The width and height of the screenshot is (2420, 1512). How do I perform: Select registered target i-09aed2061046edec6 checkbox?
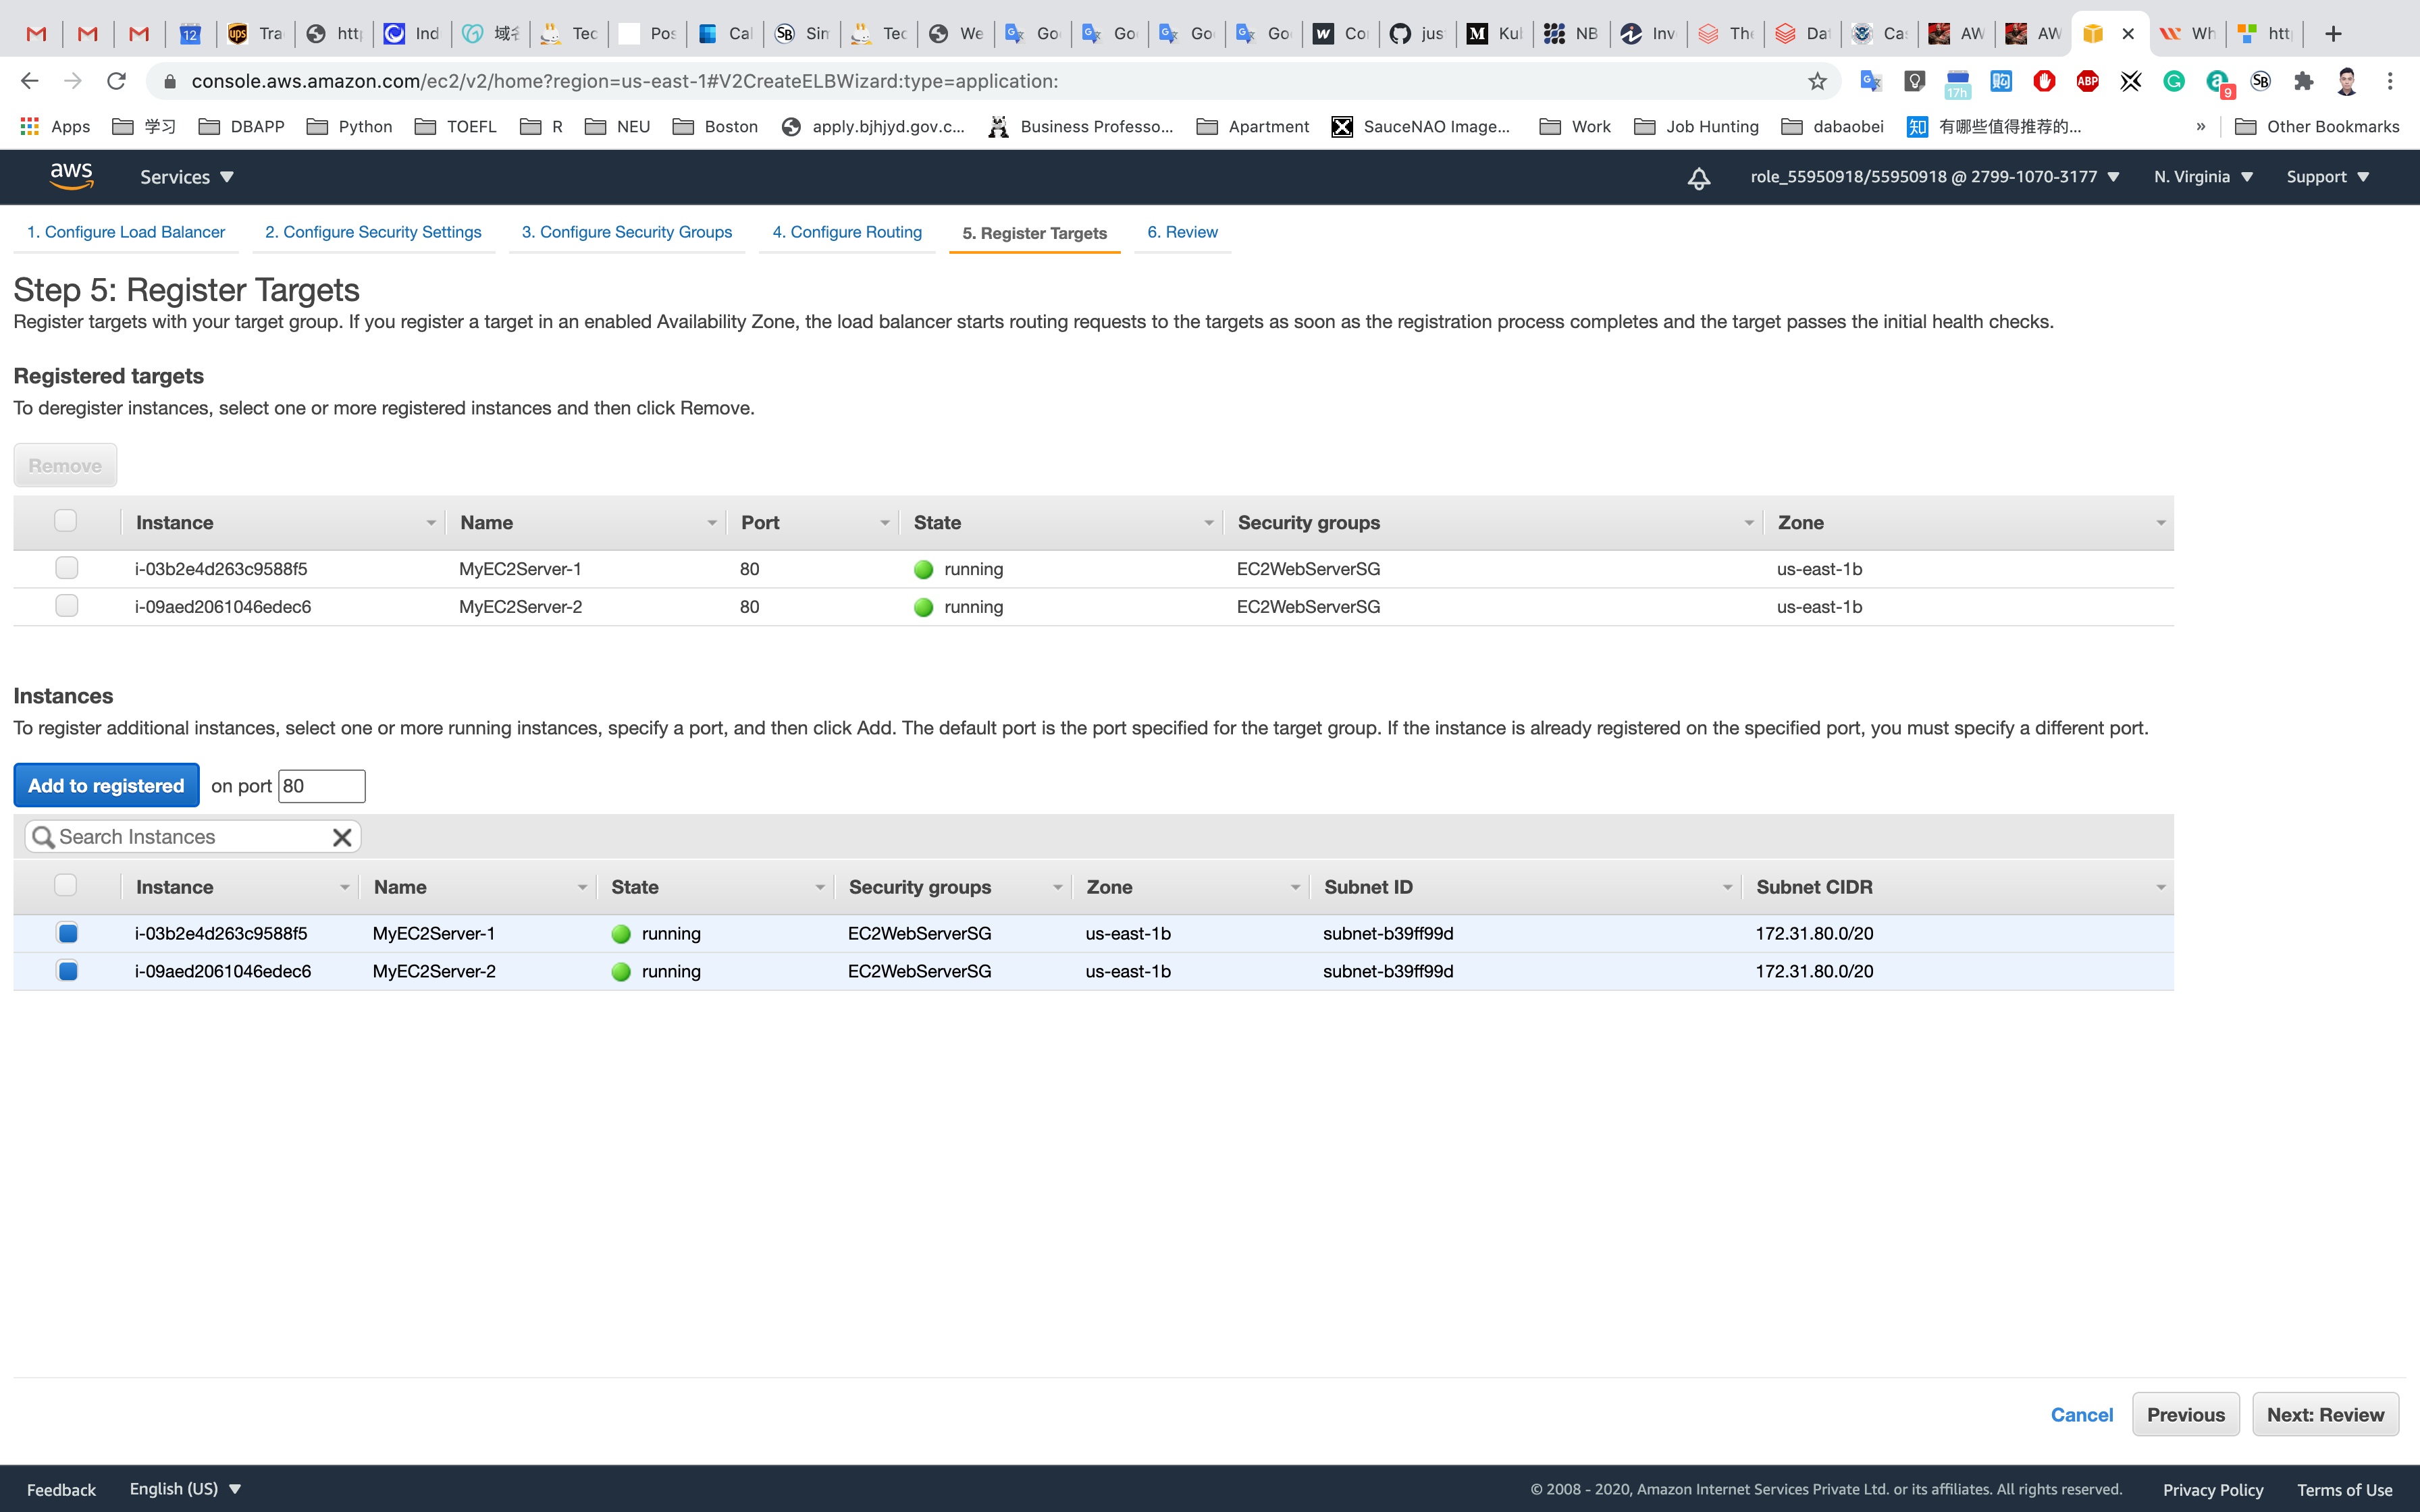pos(67,606)
